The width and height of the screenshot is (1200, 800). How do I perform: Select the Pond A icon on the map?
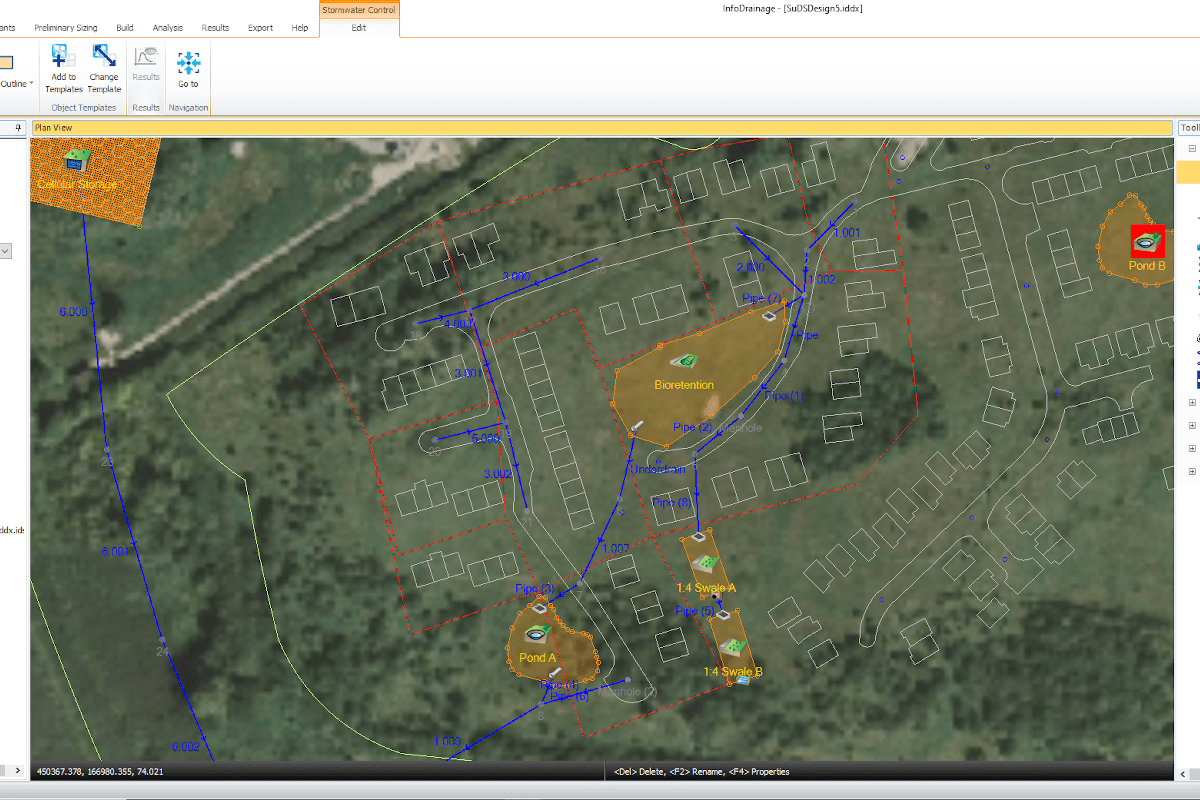pyautogui.click(x=536, y=633)
